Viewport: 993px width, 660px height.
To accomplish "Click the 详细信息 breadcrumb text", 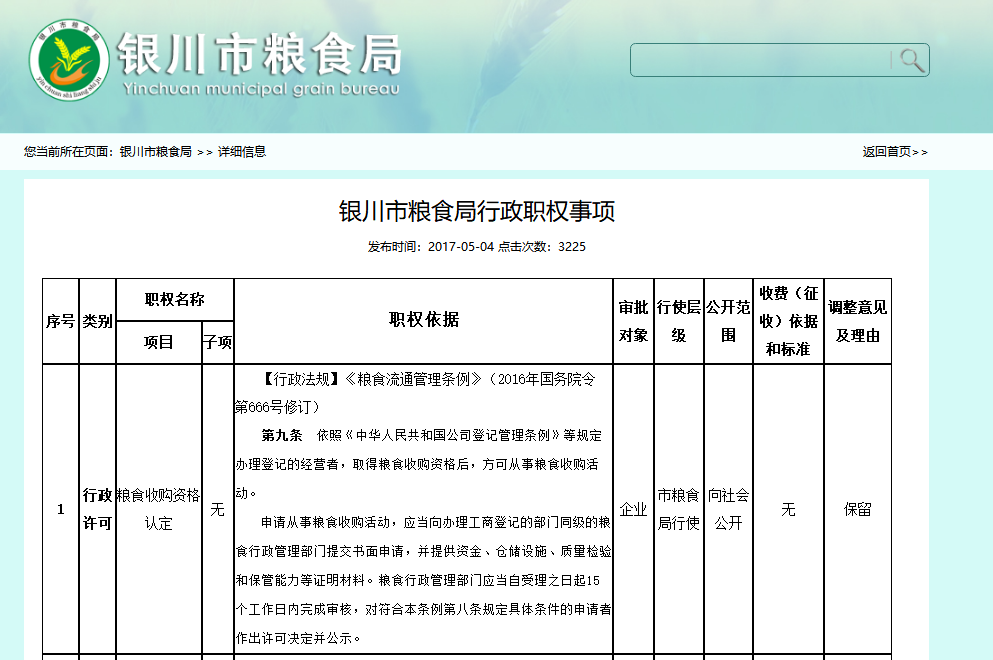I will click(x=242, y=152).
